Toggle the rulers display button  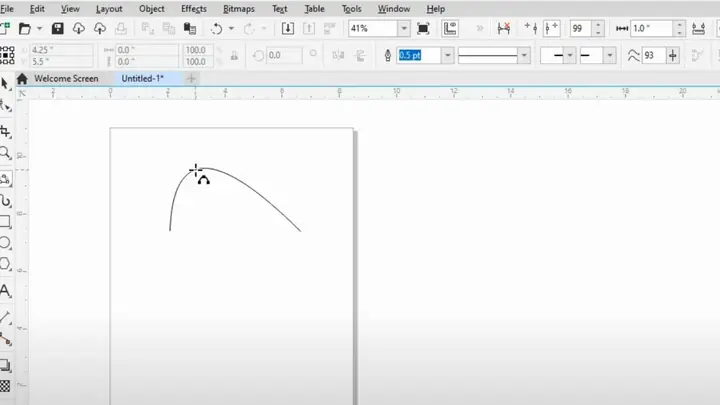click(x=450, y=28)
